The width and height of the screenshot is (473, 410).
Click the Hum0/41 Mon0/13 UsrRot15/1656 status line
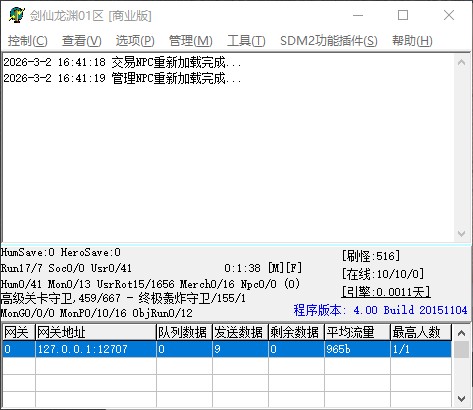[x=150, y=284]
